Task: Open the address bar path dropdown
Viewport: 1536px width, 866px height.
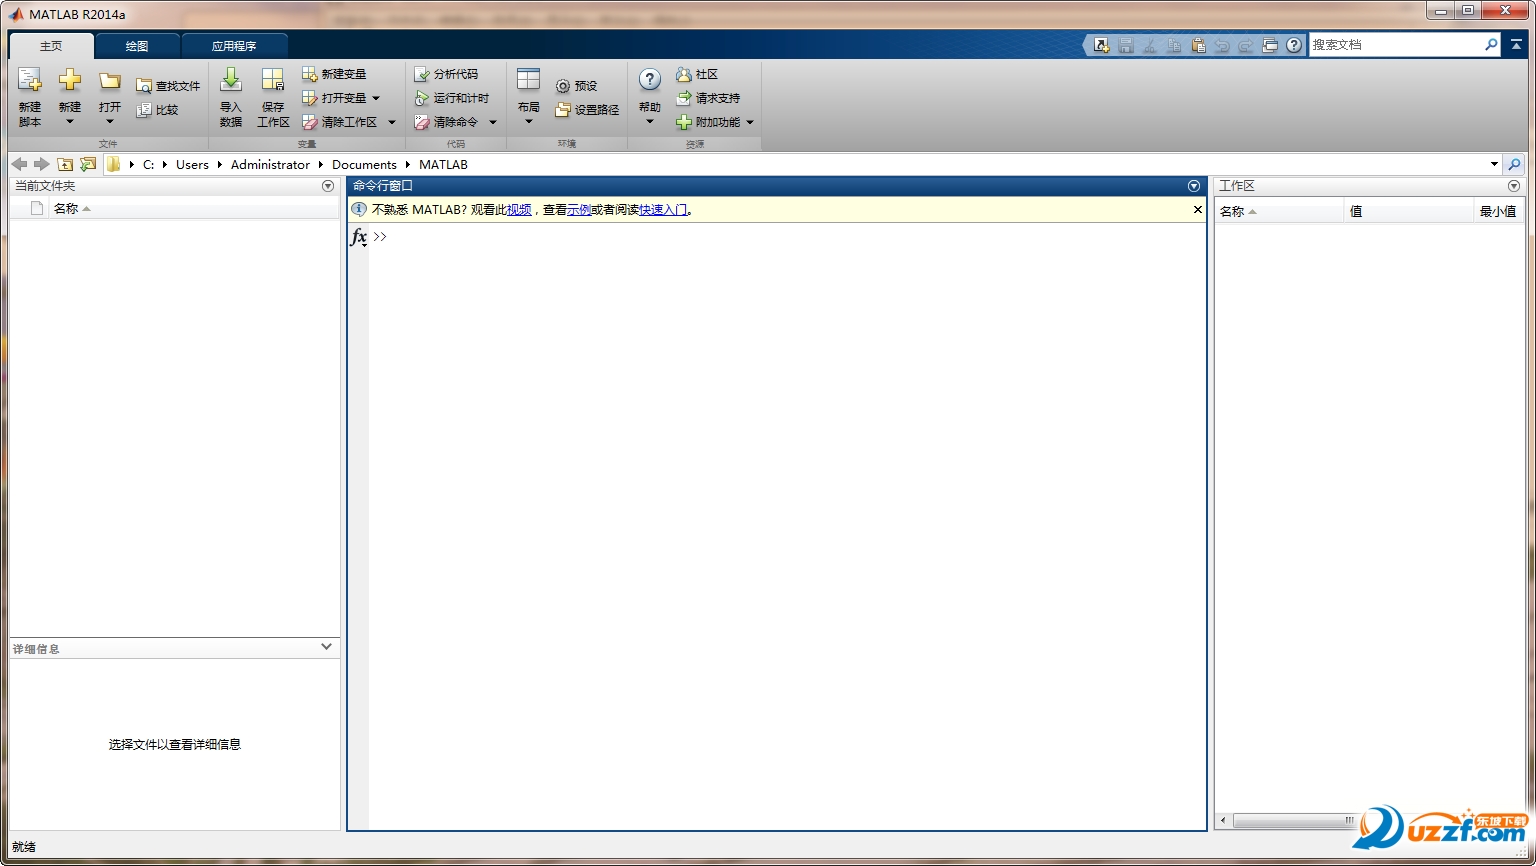Action: (1494, 164)
